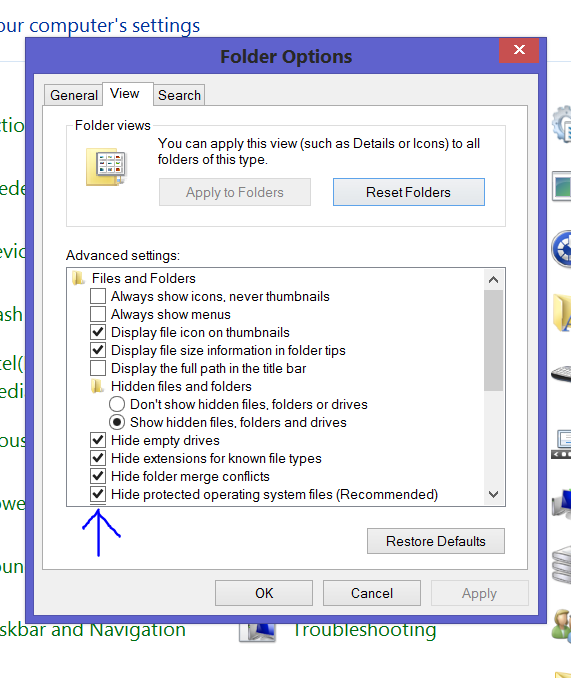Click the Files and Folders folder icon
This screenshot has height=678, width=571.
point(78,278)
